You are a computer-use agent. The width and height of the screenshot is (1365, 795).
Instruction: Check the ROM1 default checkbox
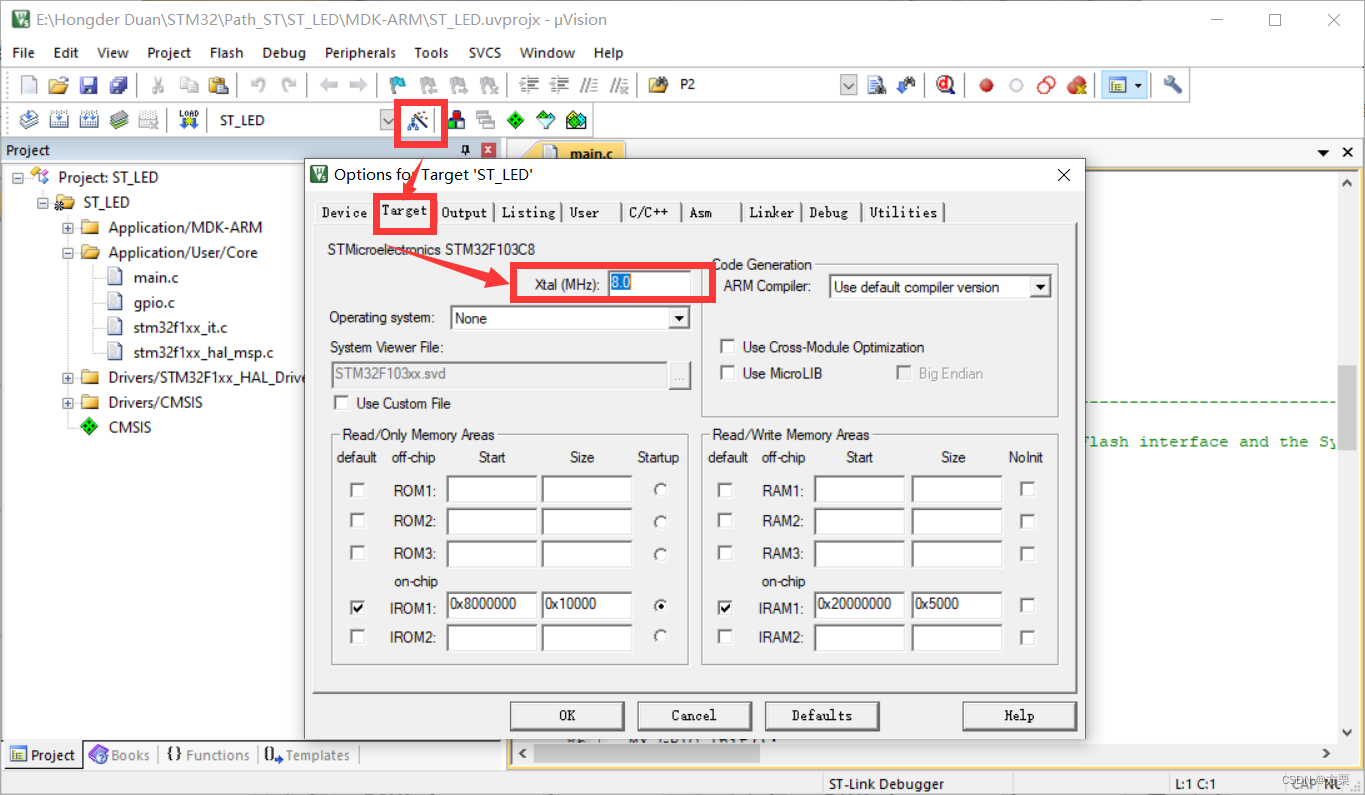click(357, 490)
